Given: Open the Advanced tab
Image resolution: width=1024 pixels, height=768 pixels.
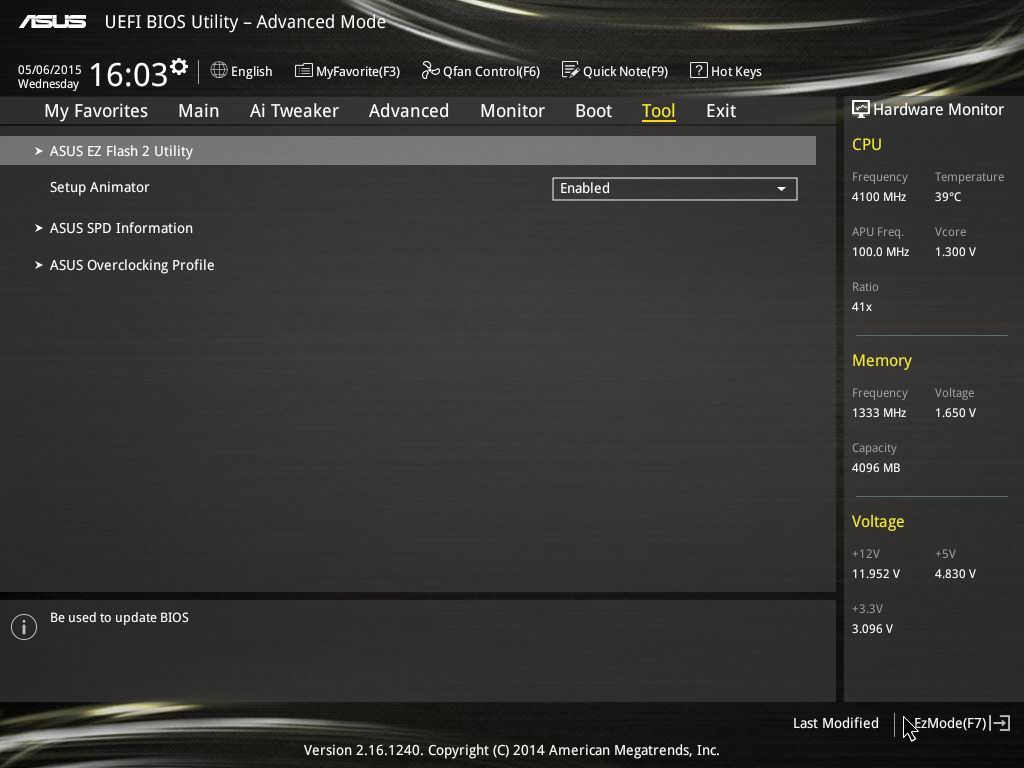Looking at the screenshot, I should [409, 111].
